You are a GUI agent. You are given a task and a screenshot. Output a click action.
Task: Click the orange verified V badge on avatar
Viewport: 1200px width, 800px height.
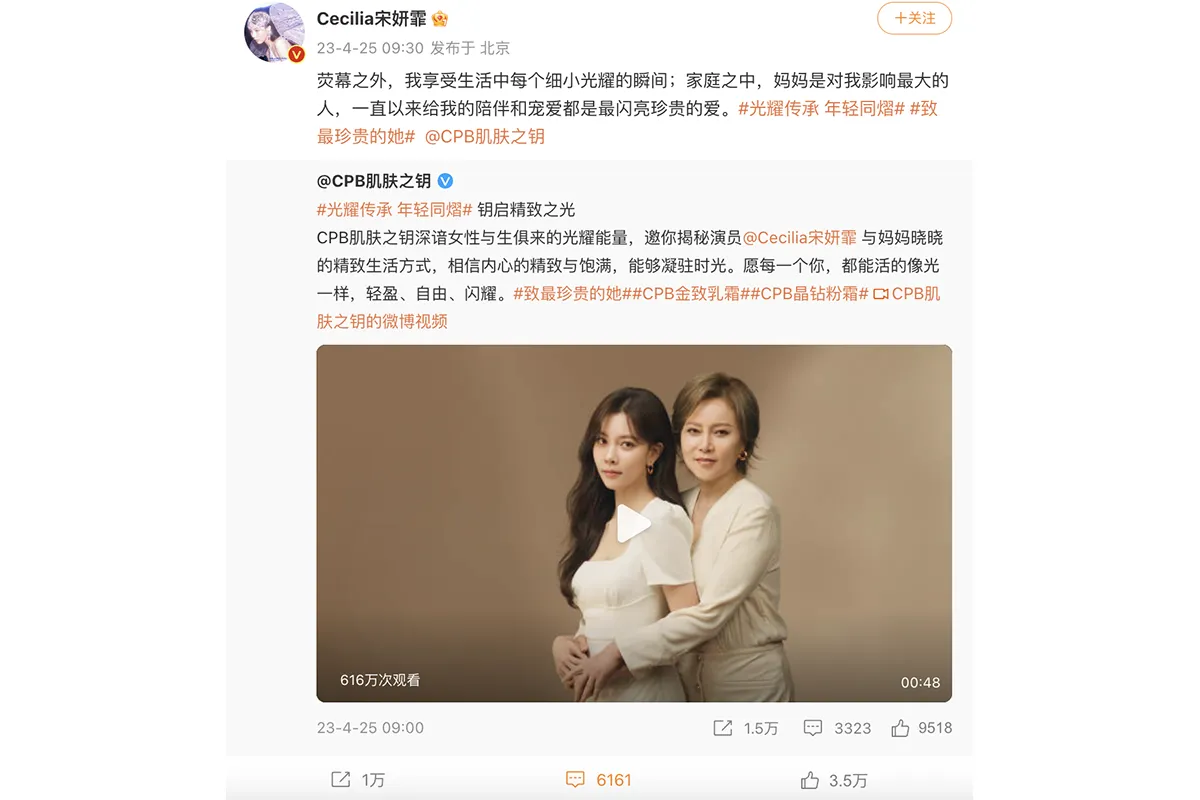point(296,54)
